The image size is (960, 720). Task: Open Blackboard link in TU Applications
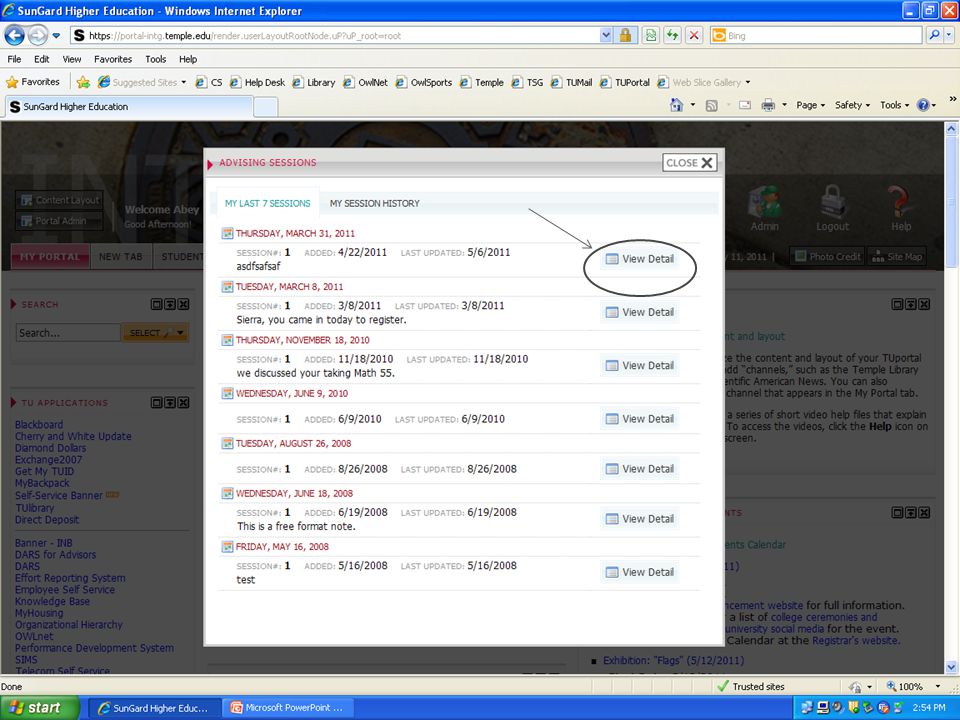tap(39, 424)
